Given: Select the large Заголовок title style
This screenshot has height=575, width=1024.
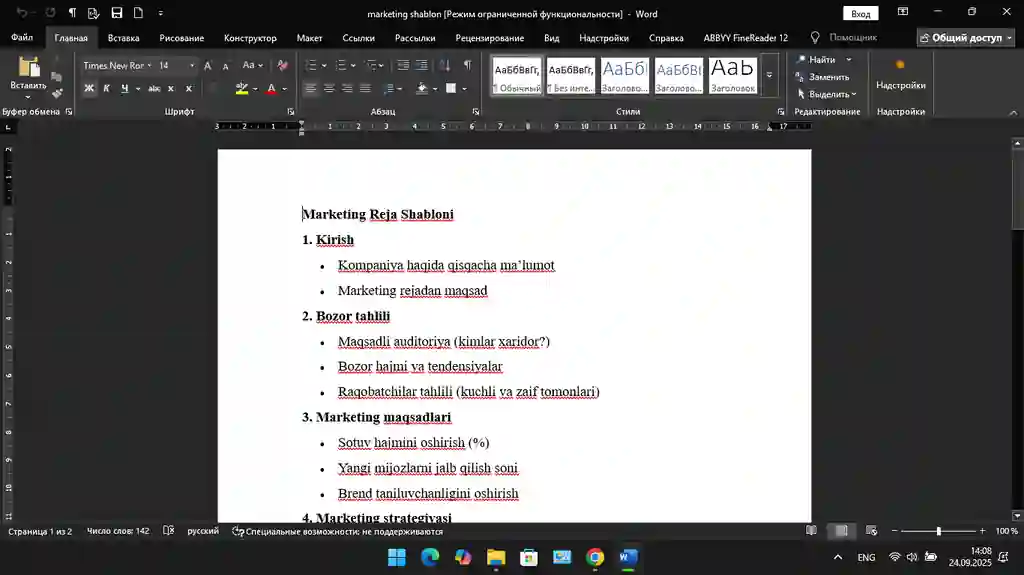Looking at the screenshot, I should (733, 75).
